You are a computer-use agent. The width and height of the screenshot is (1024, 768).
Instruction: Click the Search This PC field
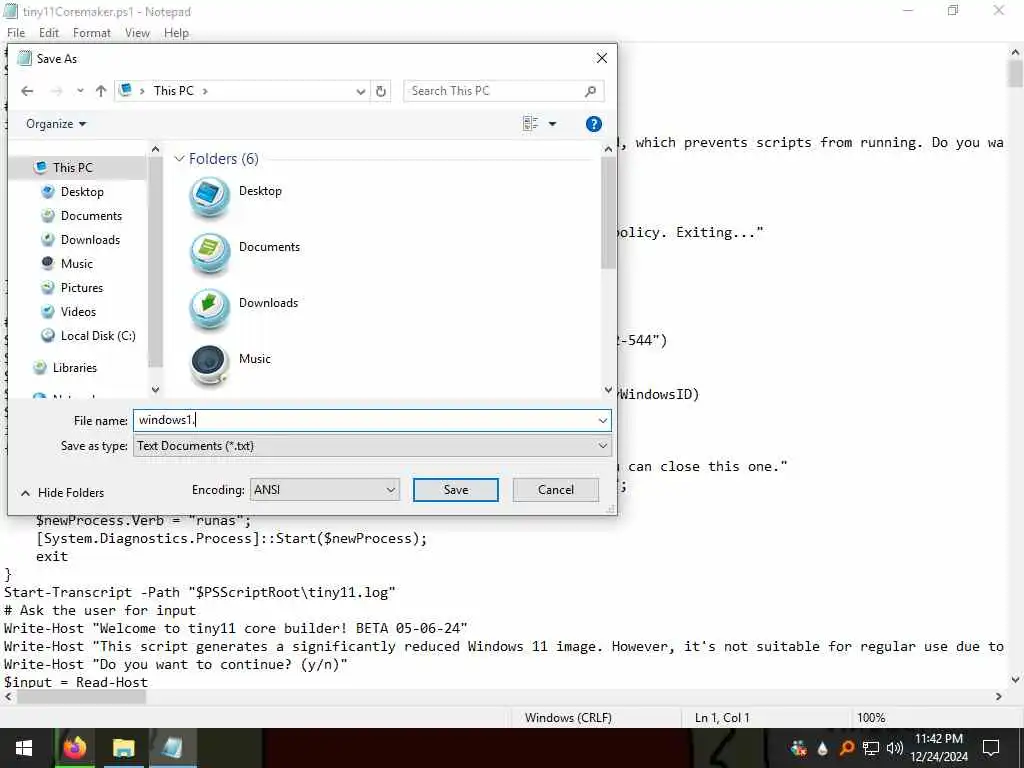[x=503, y=91]
